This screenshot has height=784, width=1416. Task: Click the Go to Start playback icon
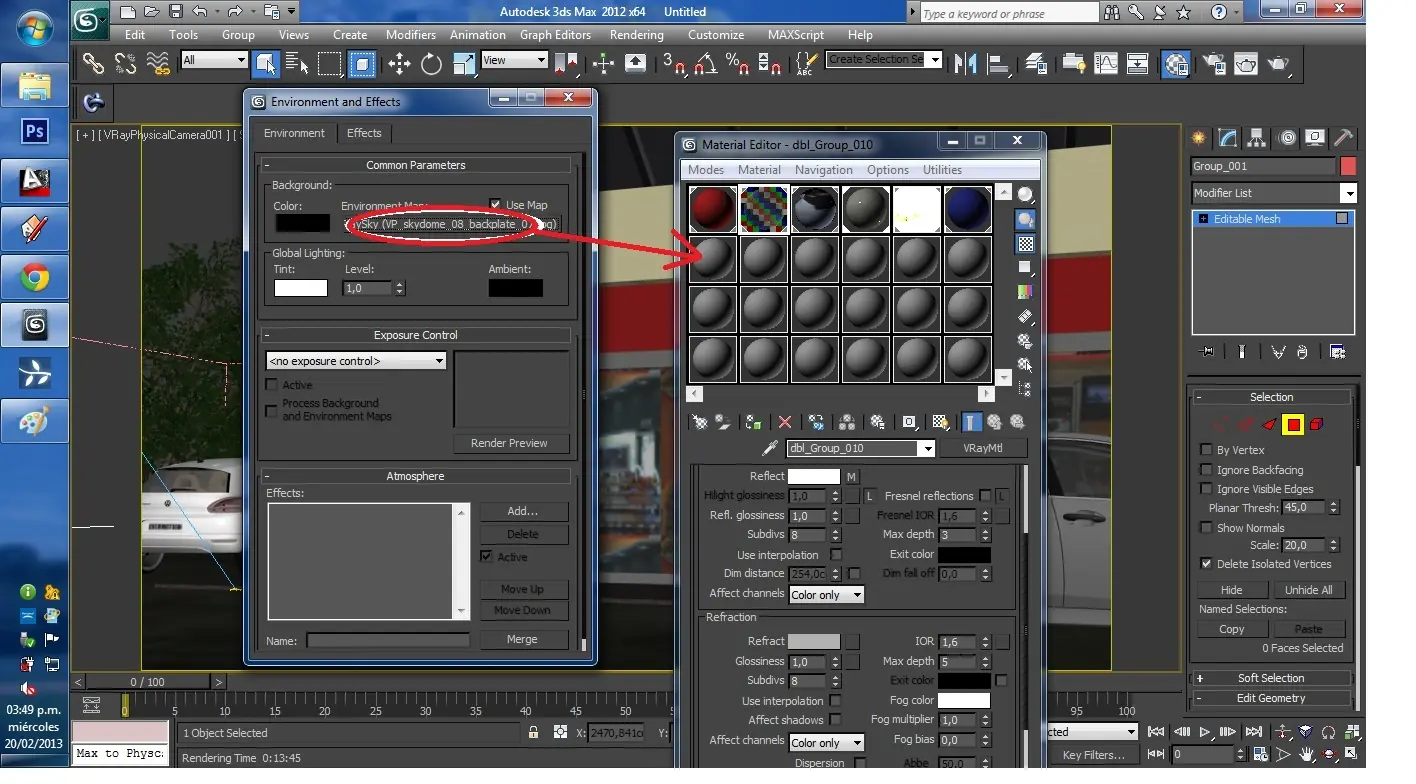[1157, 733]
